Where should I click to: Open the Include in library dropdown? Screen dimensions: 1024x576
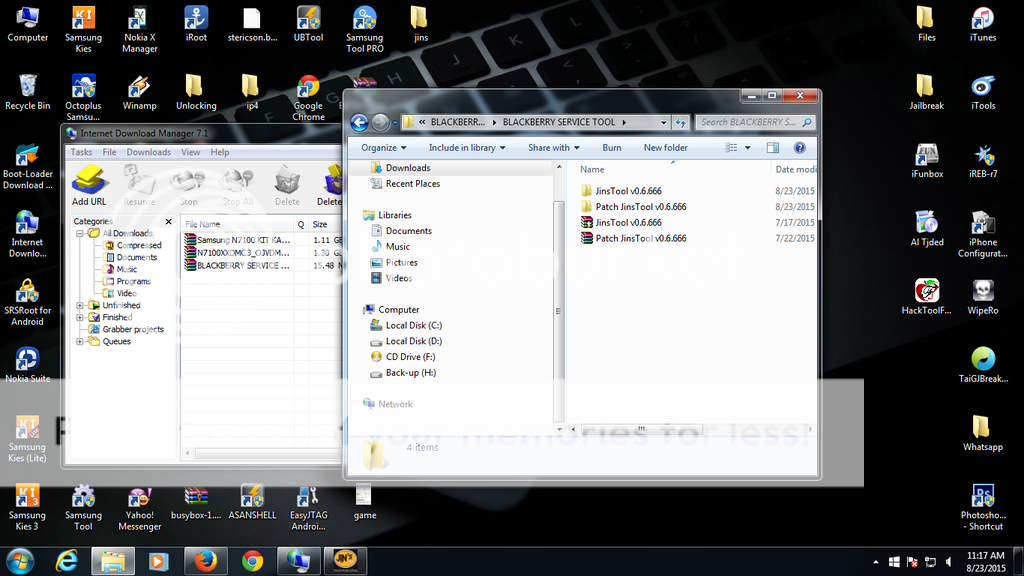point(467,147)
